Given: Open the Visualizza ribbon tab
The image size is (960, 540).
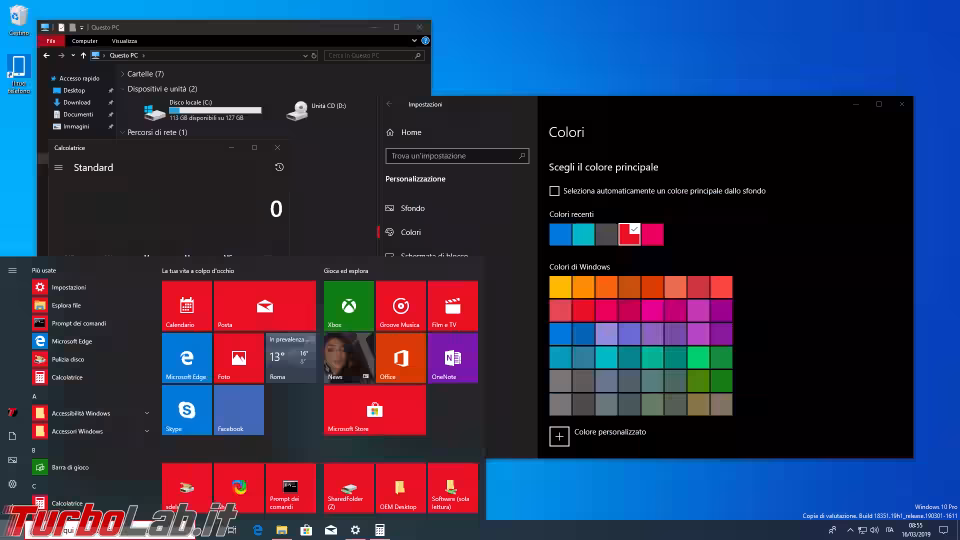Looking at the screenshot, I should (x=124, y=41).
